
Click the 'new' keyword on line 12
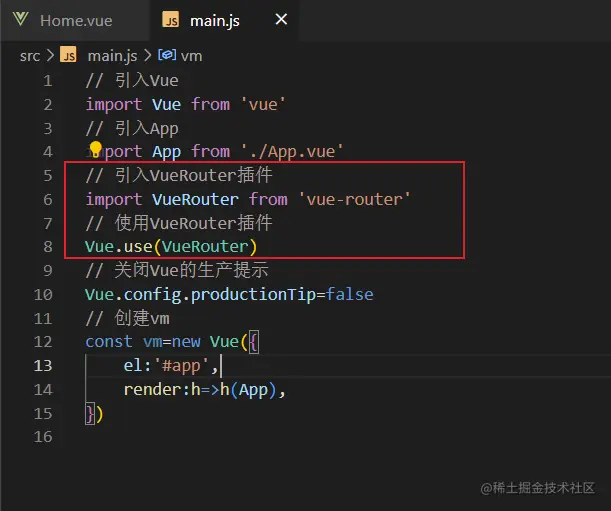pyautogui.click(x=186, y=342)
